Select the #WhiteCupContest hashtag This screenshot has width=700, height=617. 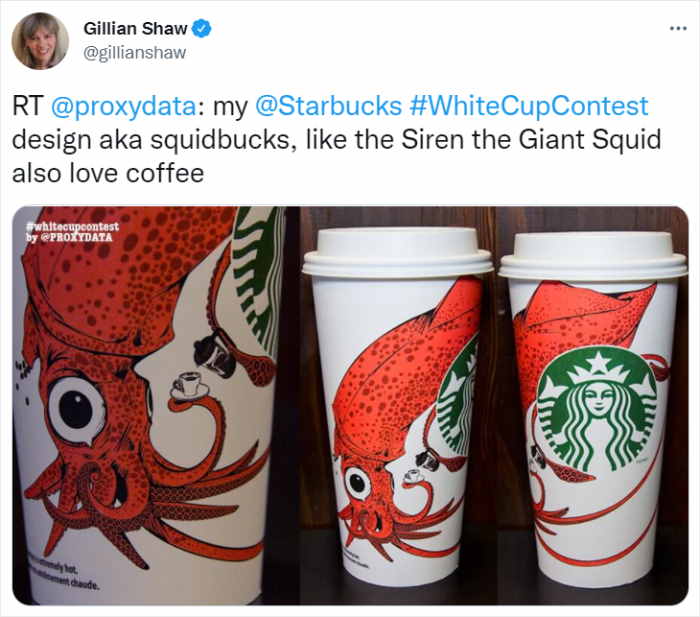528,106
